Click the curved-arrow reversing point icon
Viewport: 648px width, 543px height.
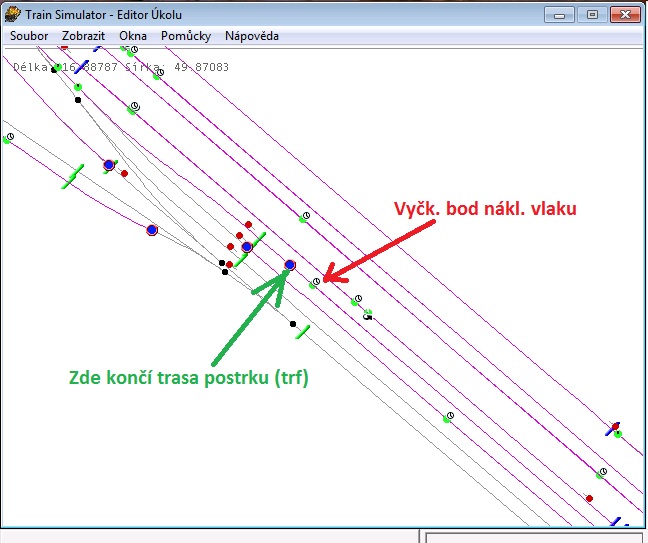(368, 314)
